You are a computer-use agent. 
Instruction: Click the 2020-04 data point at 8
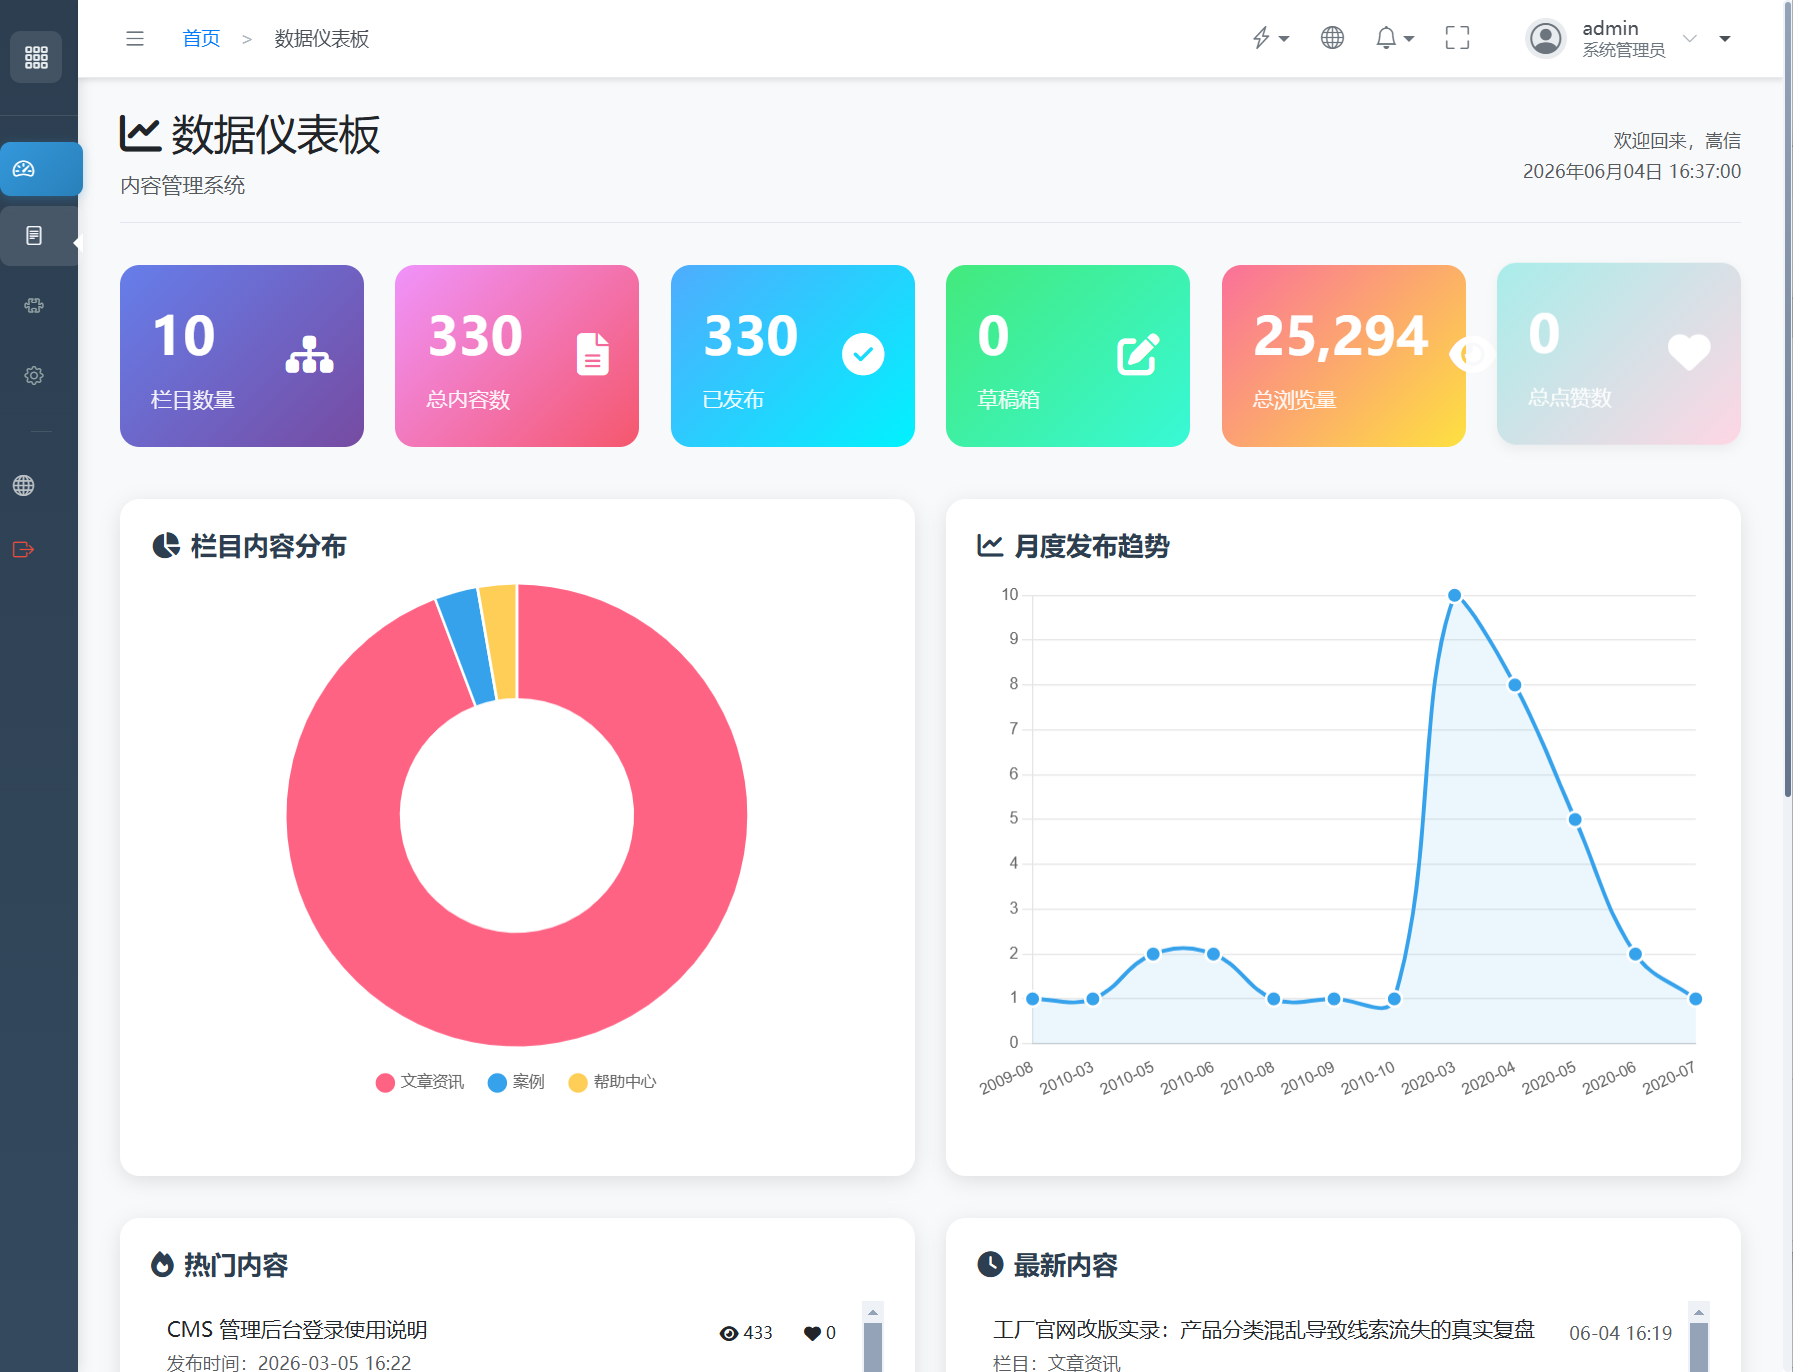(1515, 685)
